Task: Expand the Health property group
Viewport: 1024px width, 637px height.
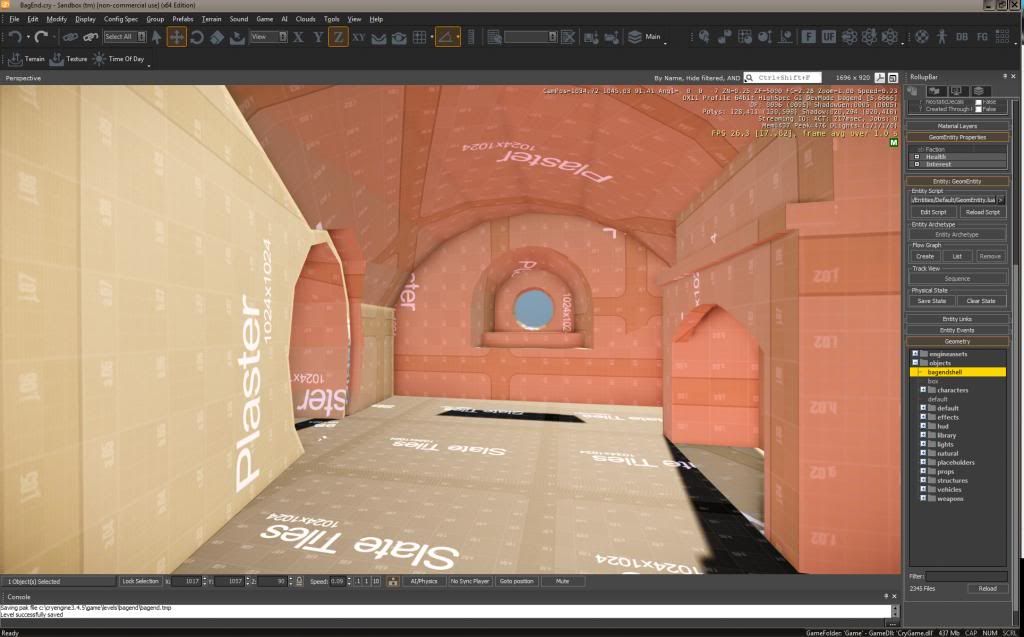Action: click(917, 157)
